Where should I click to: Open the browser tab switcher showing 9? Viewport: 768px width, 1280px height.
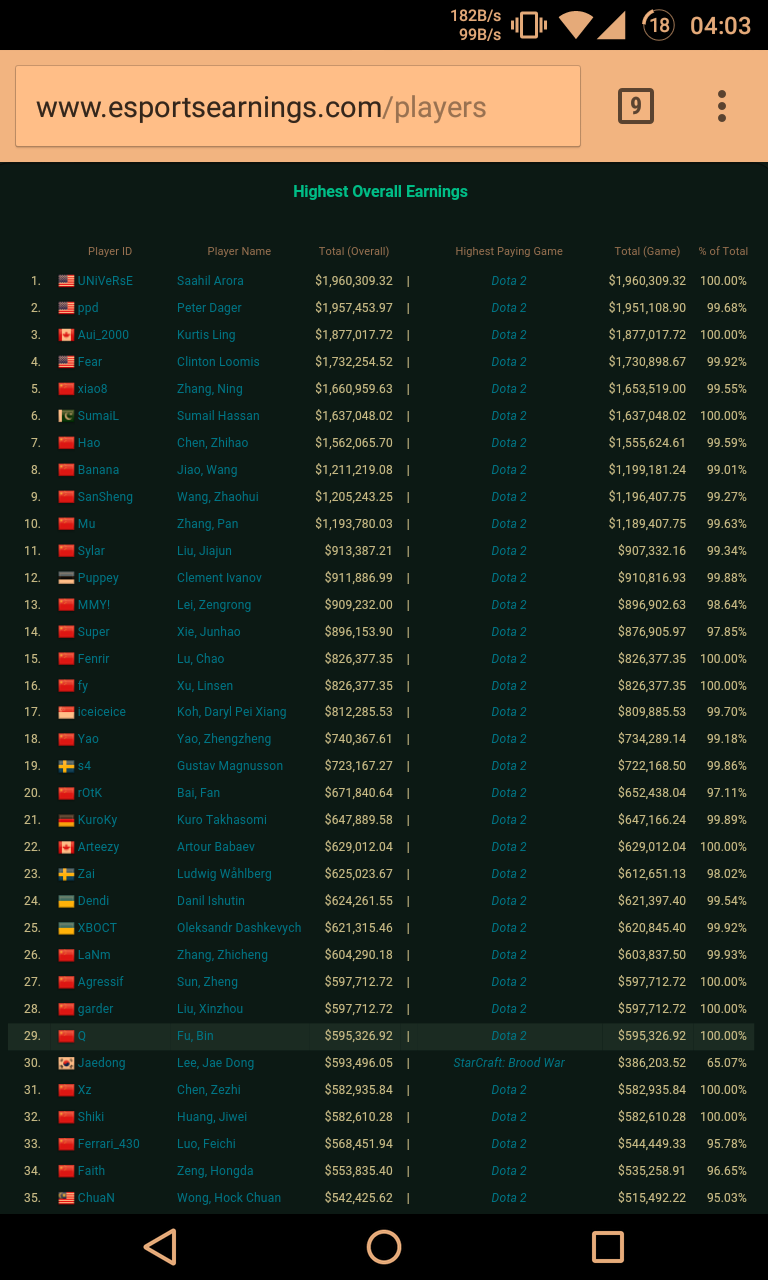[x=635, y=106]
